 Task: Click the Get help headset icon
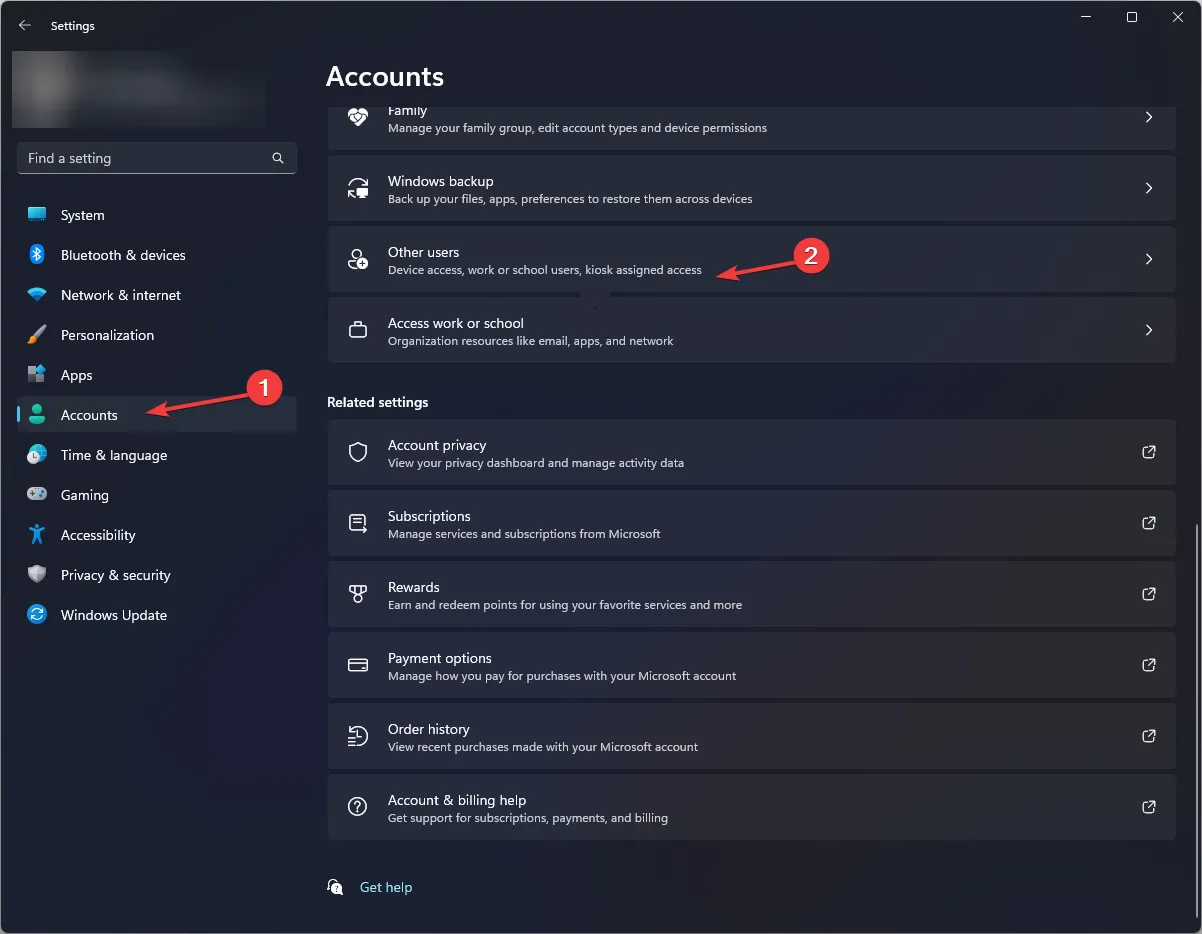point(336,887)
